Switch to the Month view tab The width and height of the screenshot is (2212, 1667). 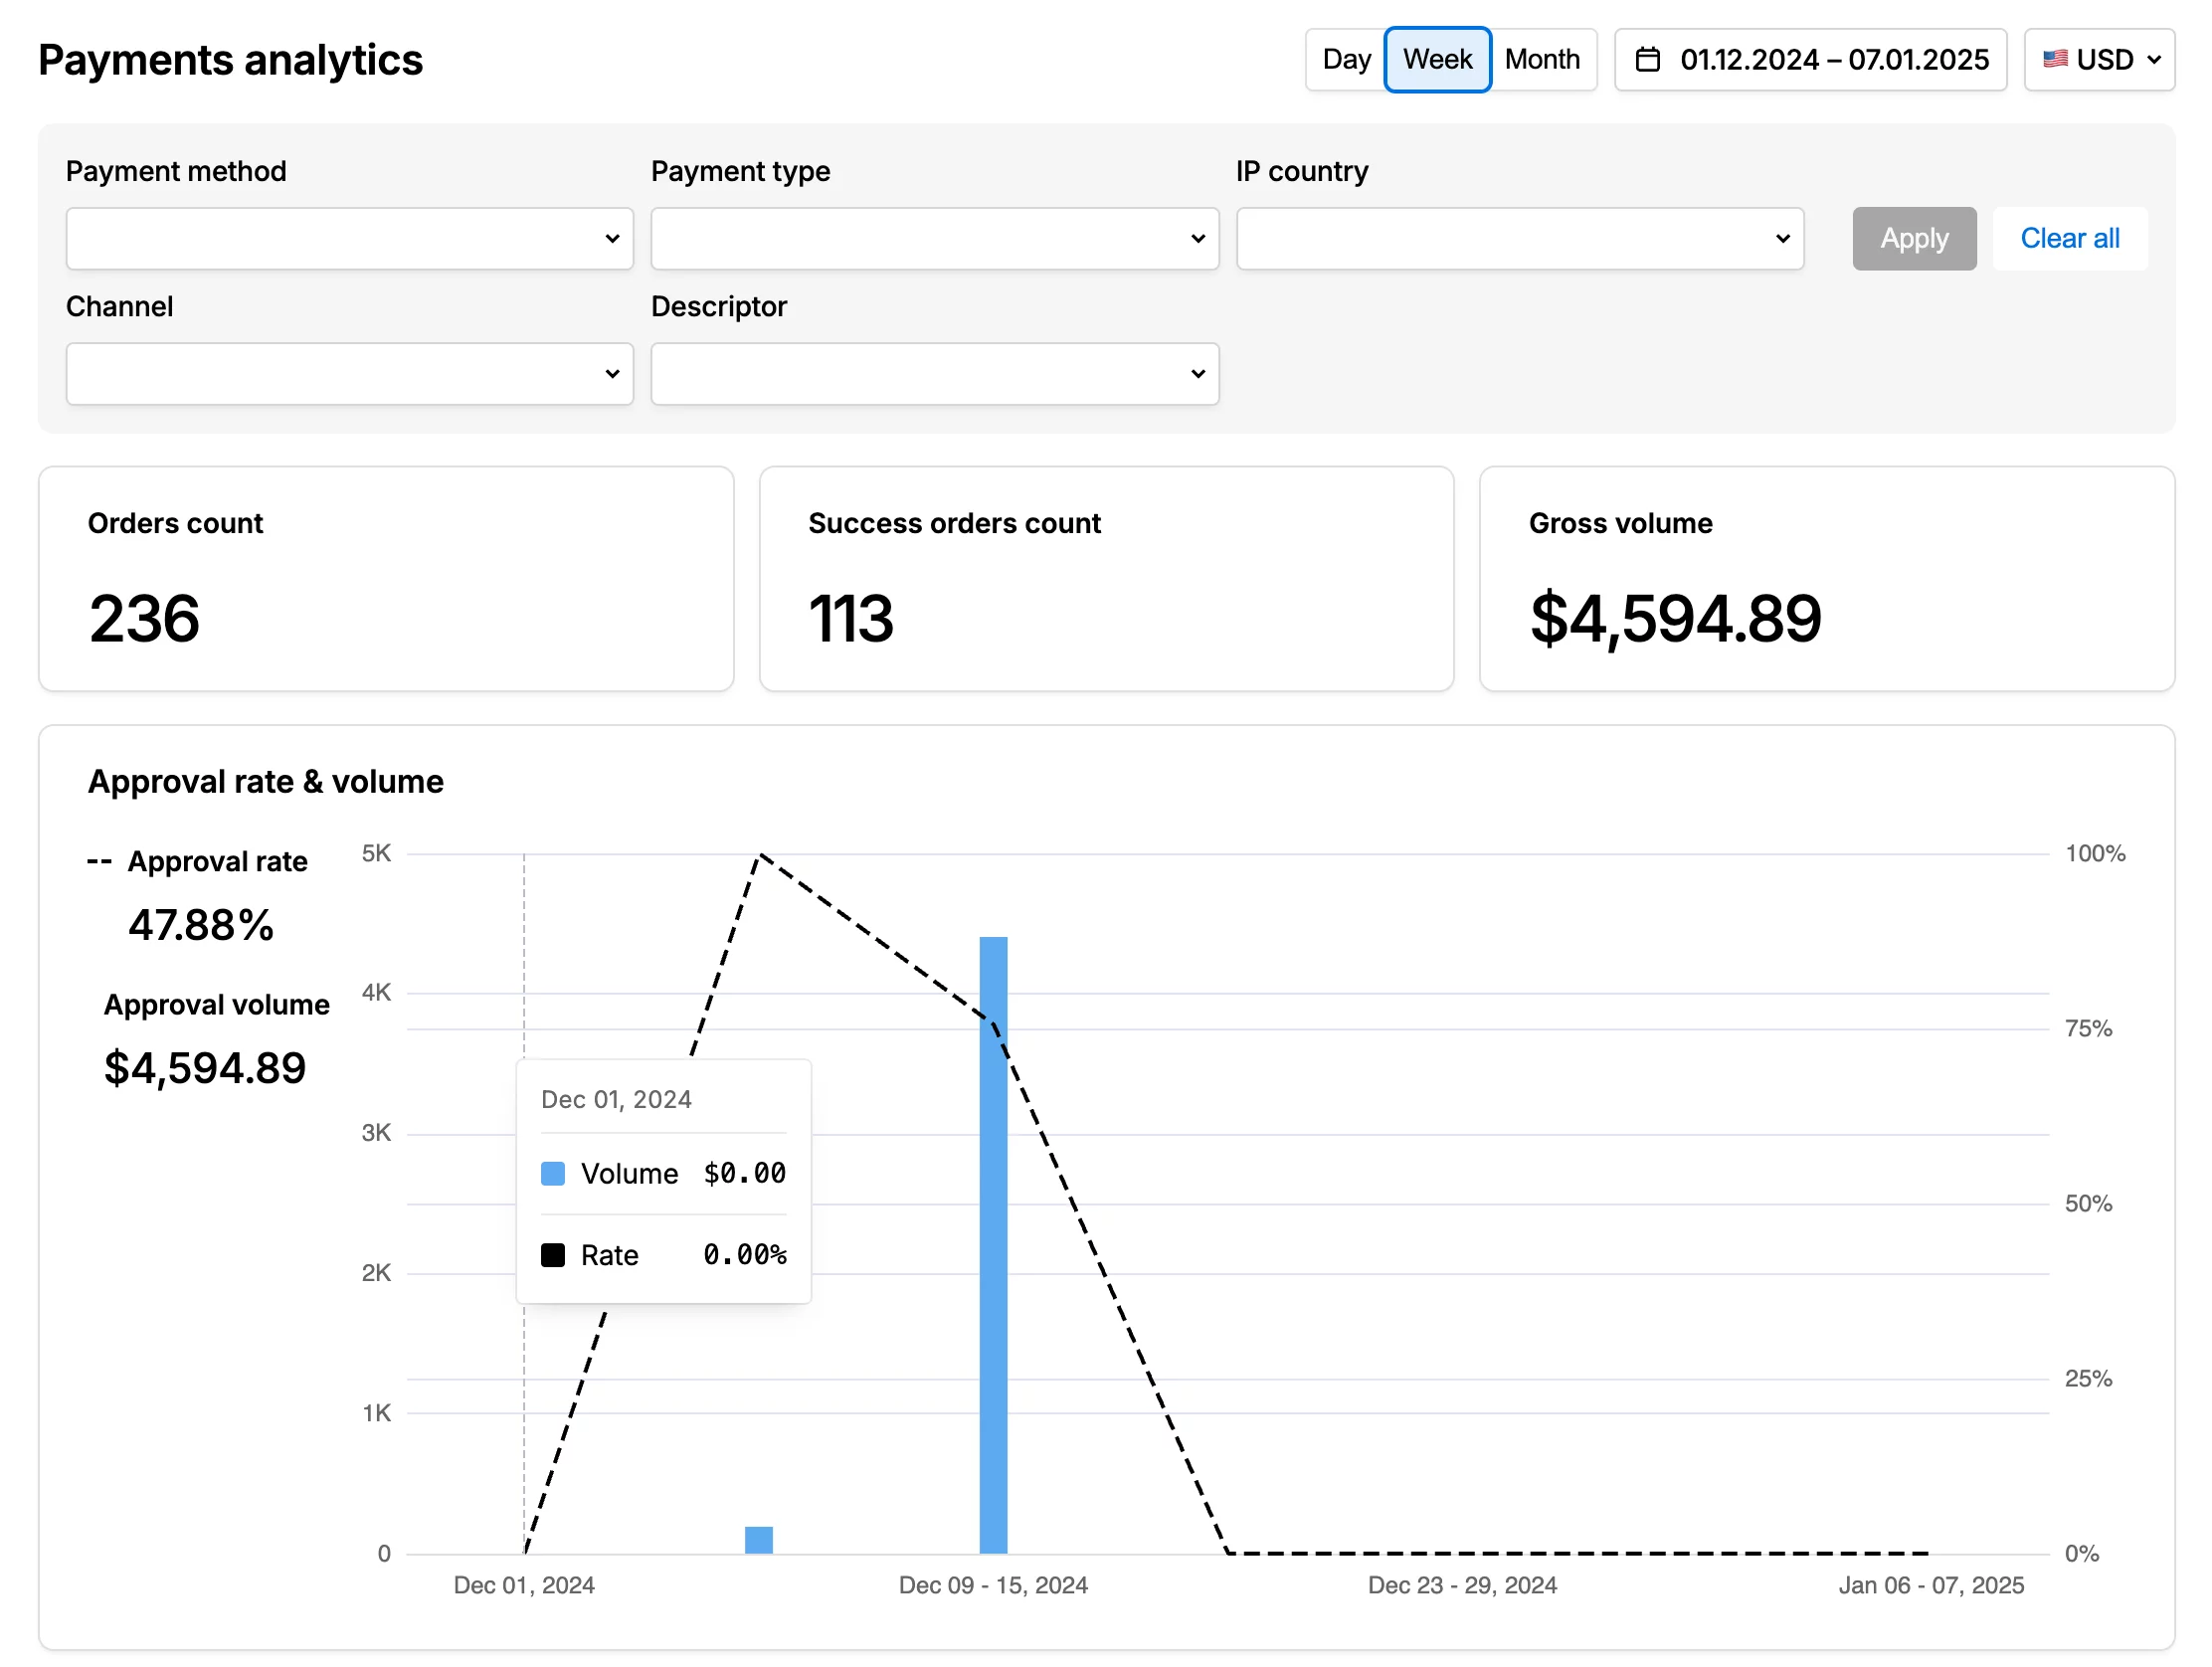(x=1543, y=59)
